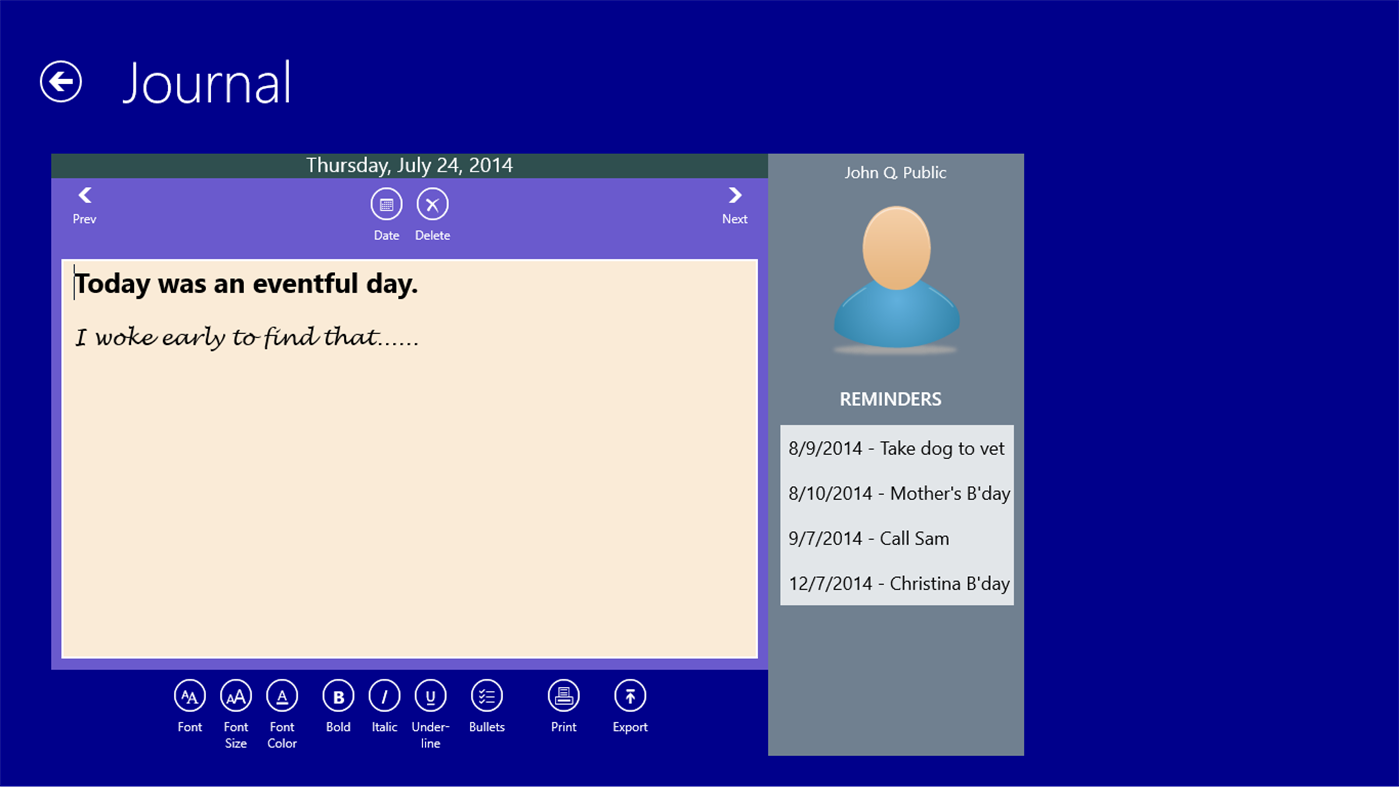Toggle Italic formatting
The height and width of the screenshot is (787, 1399).
384,694
